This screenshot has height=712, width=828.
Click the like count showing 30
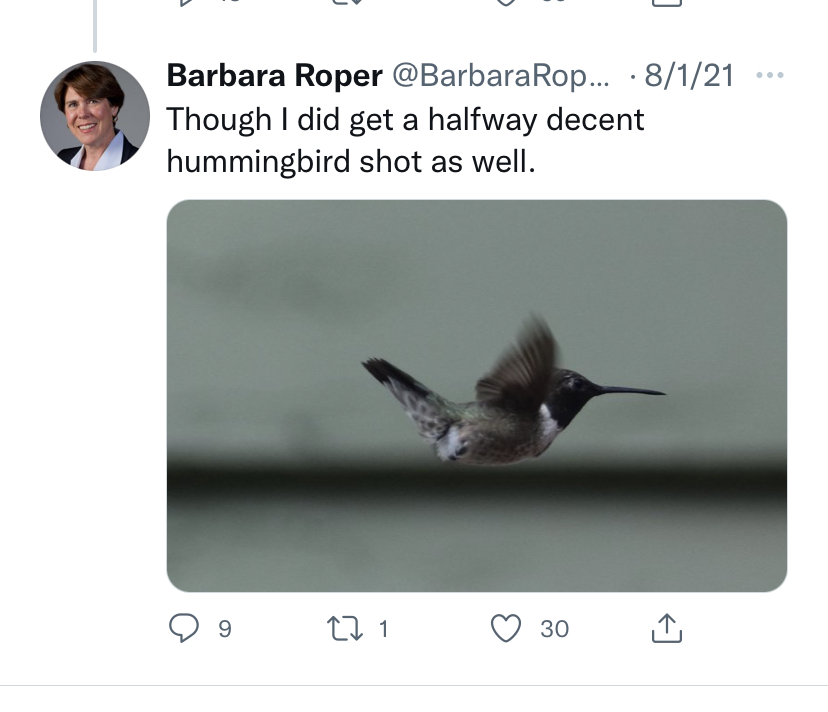554,629
